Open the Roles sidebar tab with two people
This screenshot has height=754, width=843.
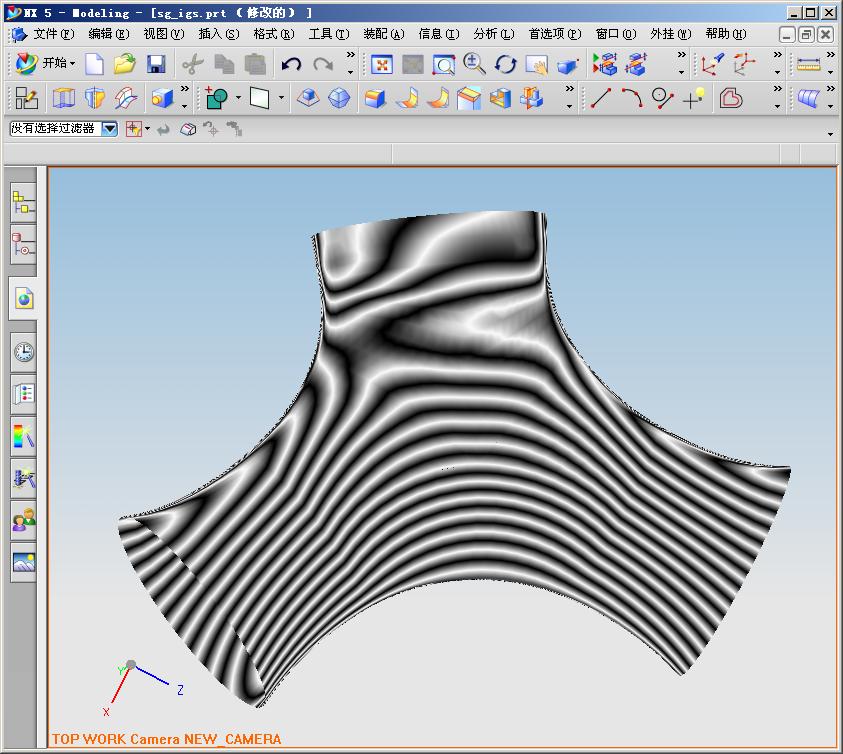(24, 520)
